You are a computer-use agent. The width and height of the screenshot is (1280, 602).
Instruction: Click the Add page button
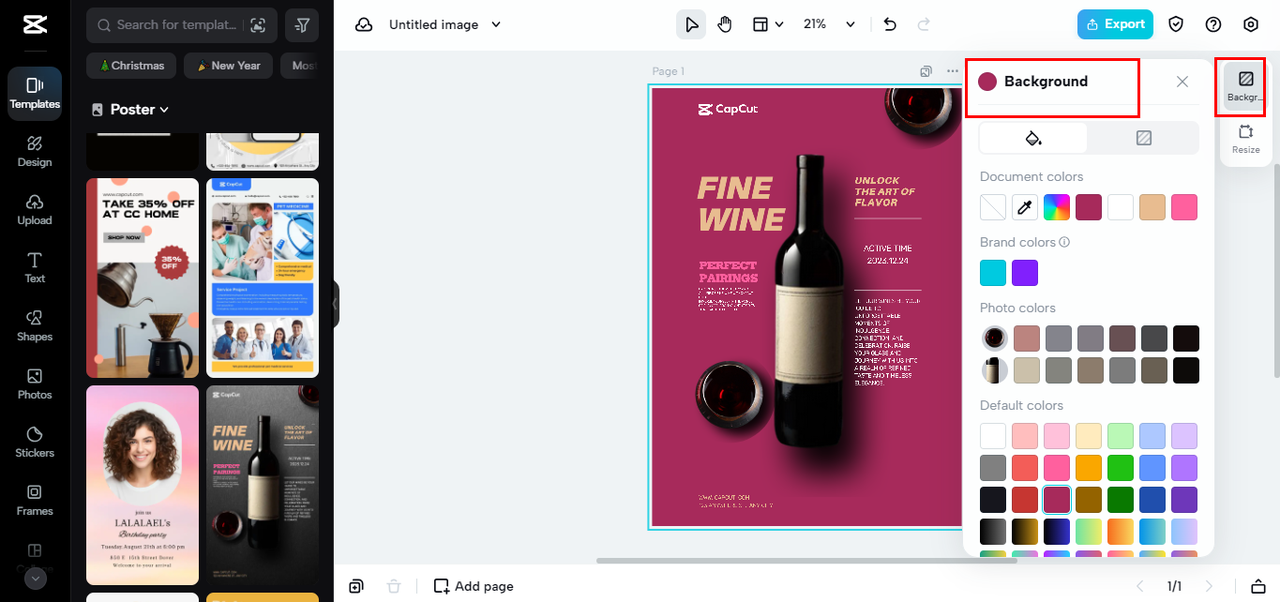pos(474,586)
